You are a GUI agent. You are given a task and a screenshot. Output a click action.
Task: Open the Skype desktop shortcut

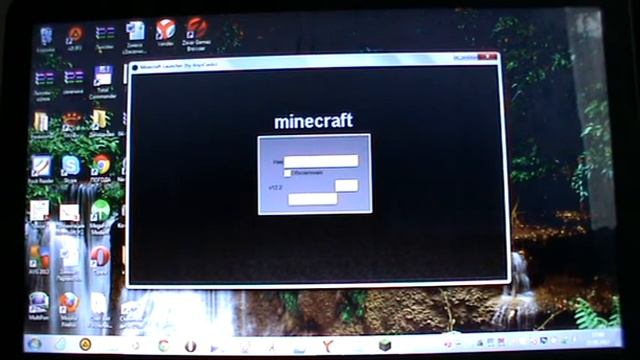[x=71, y=168]
